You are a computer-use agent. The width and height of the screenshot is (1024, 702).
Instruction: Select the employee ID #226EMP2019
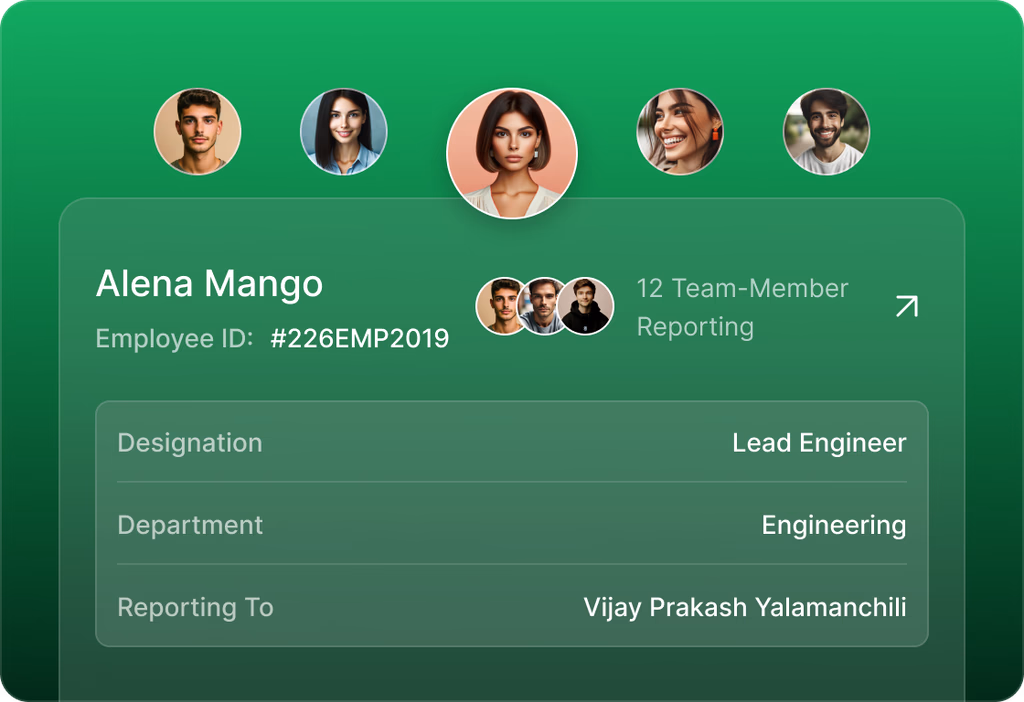(x=360, y=338)
